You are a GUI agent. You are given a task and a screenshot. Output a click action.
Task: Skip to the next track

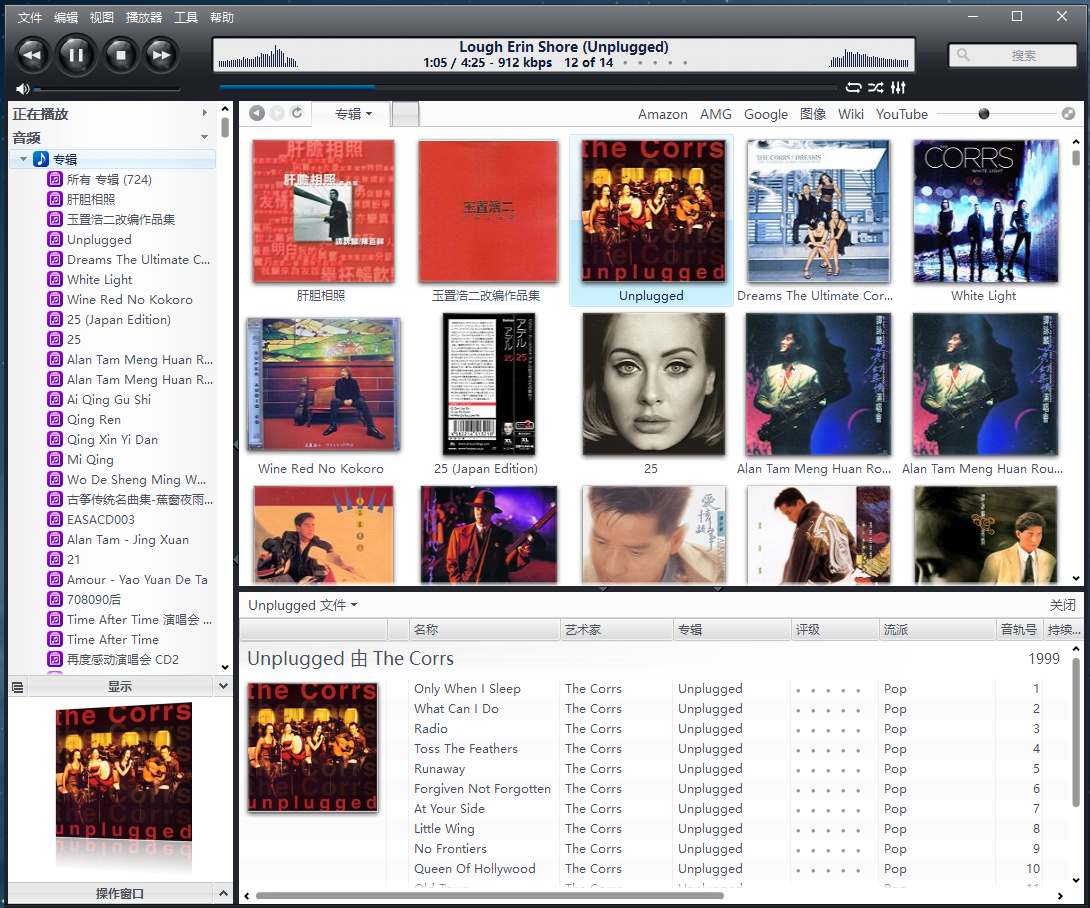(161, 55)
